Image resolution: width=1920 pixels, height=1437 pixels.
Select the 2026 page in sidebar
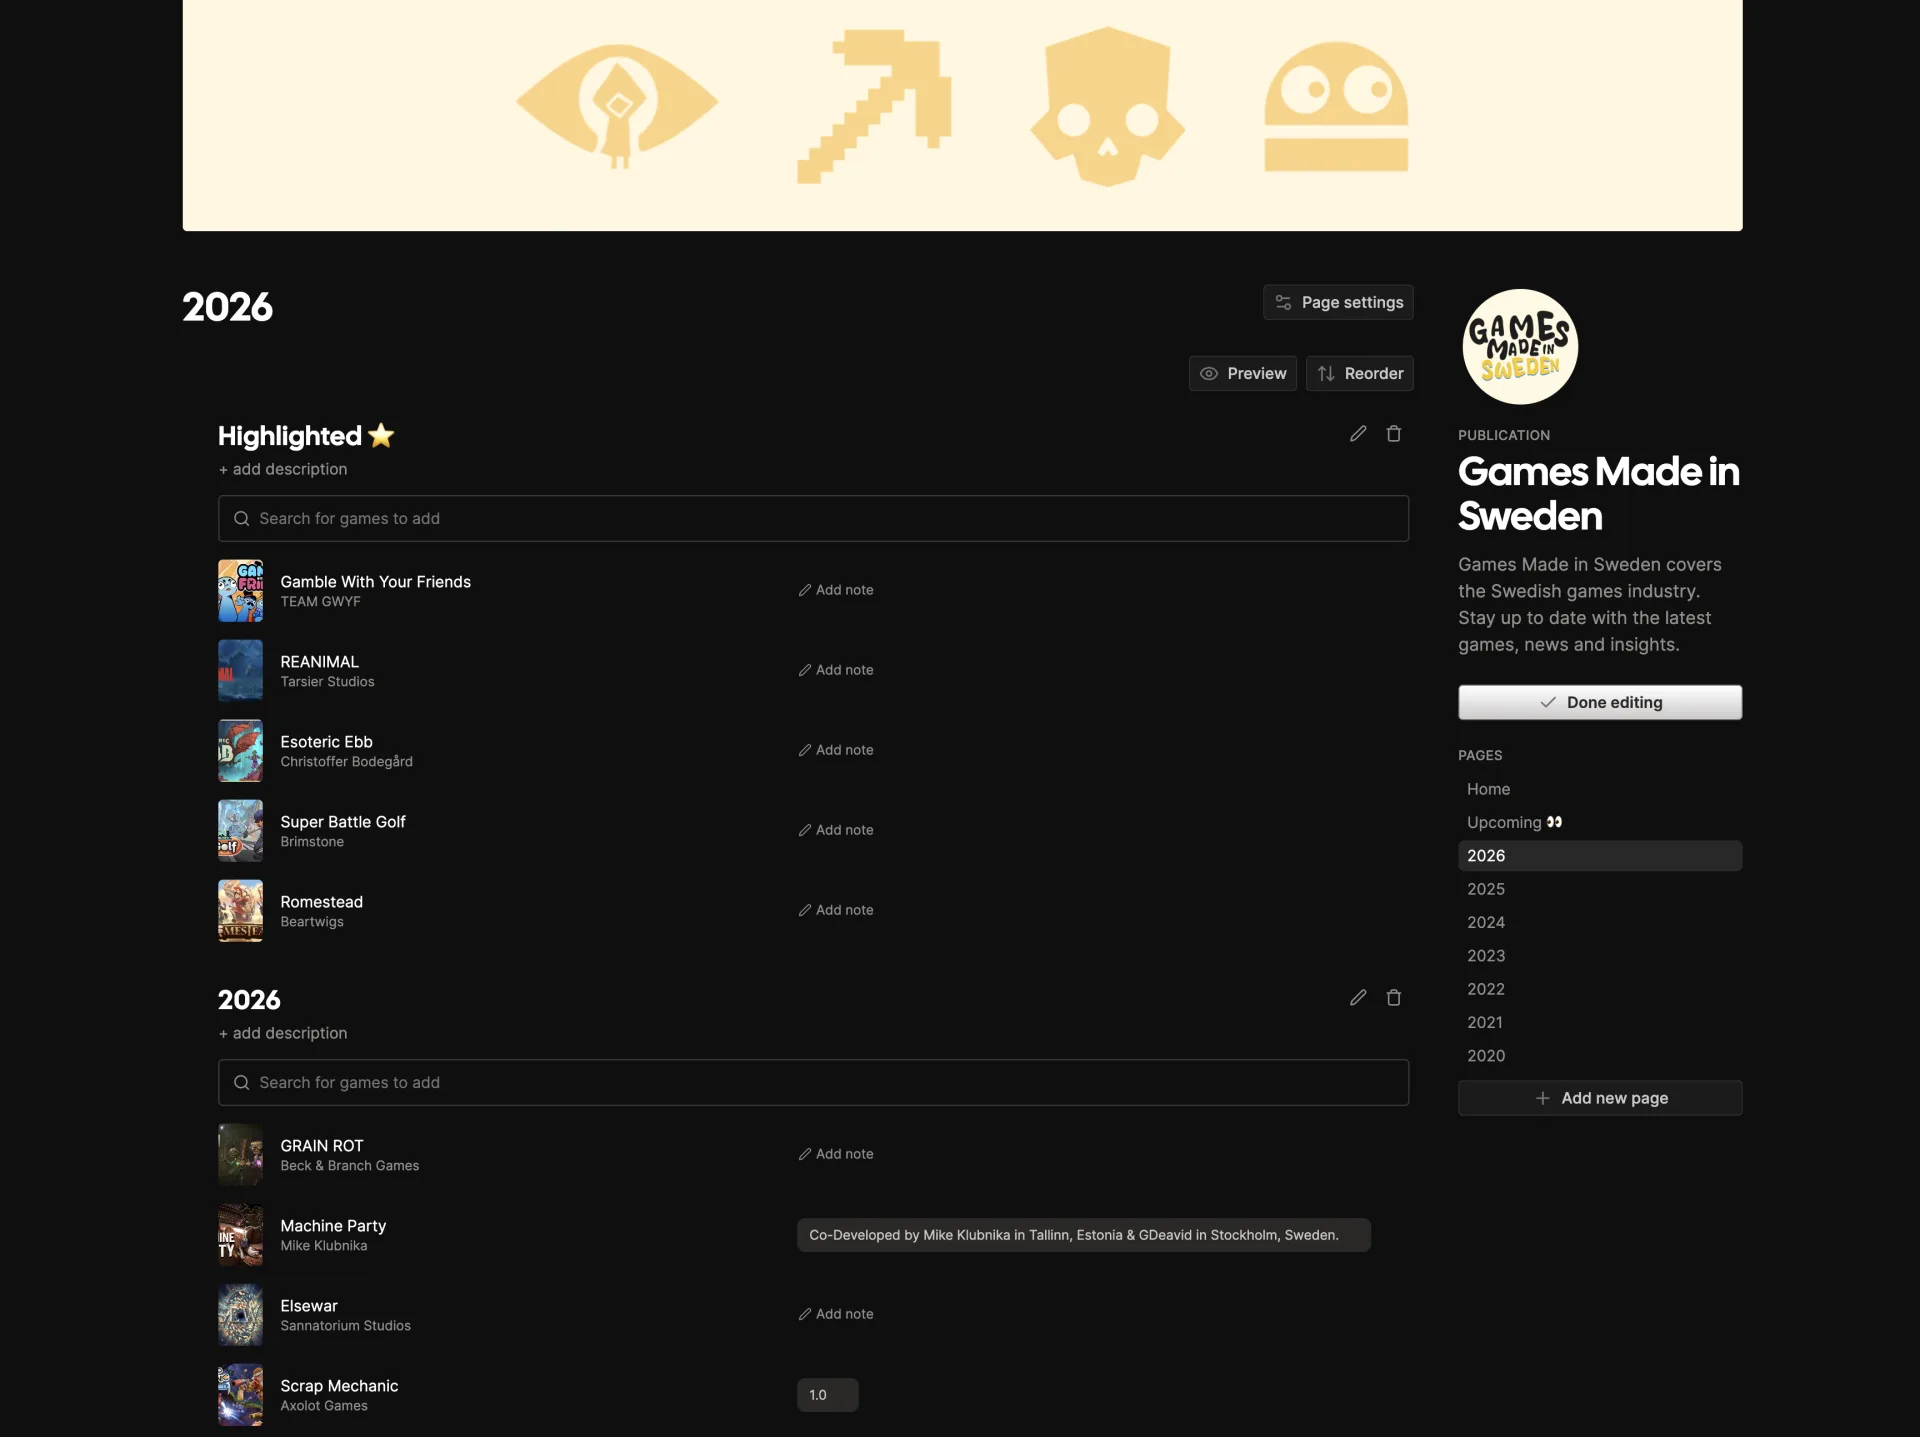[1600, 856]
